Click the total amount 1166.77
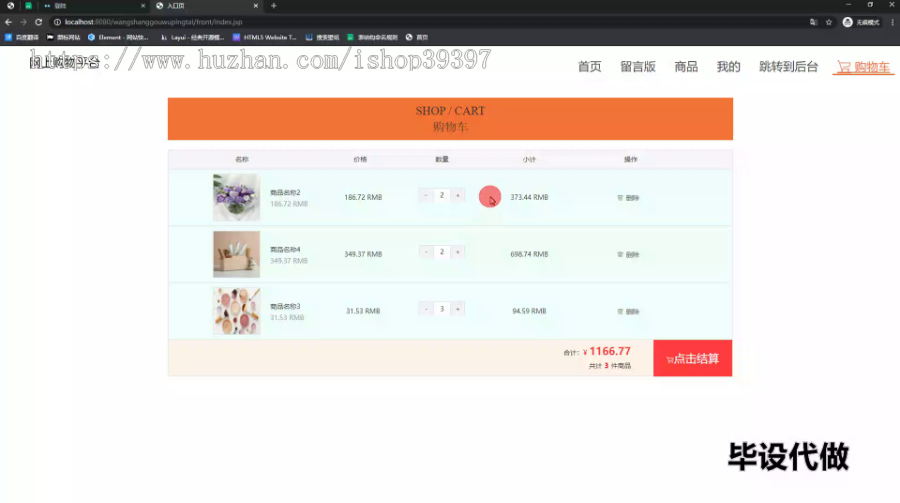The height and width of the screenshot is (503, 900). (610, 351)
